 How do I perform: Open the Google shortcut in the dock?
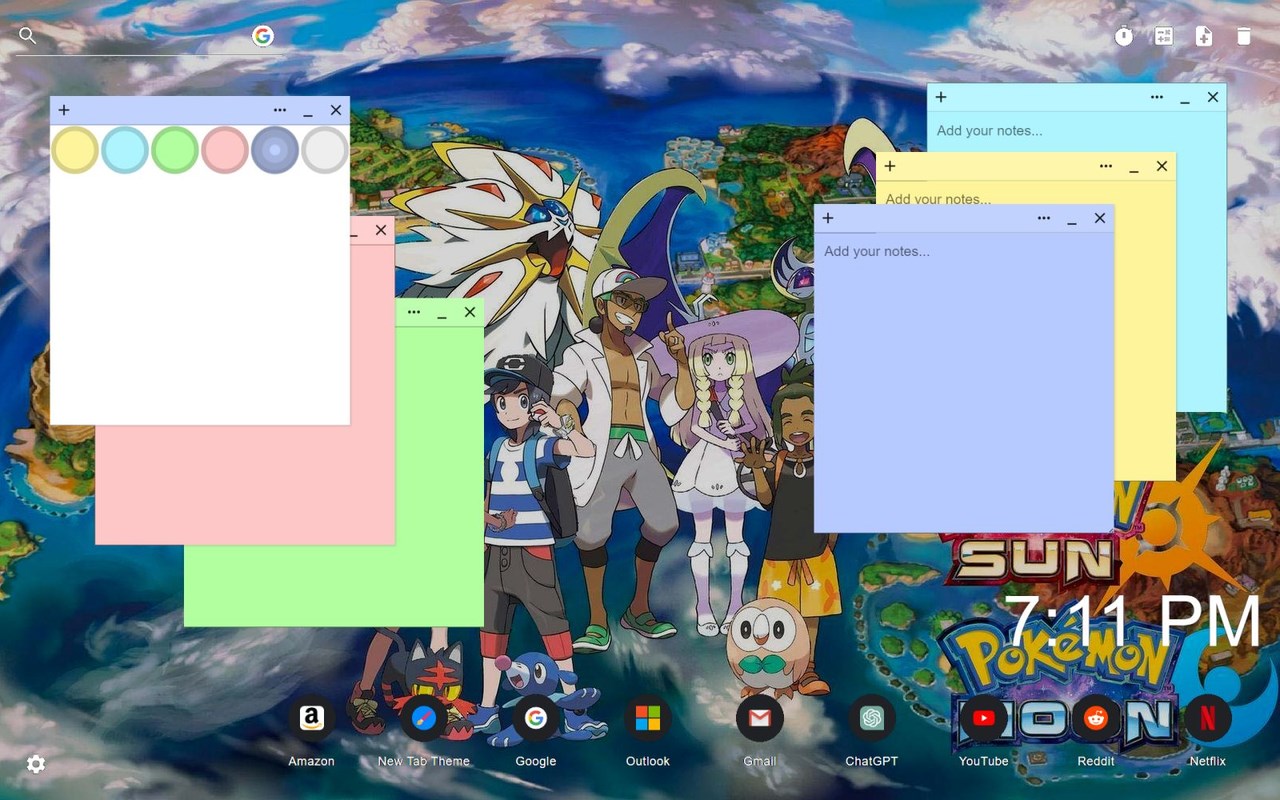point(536,718)
